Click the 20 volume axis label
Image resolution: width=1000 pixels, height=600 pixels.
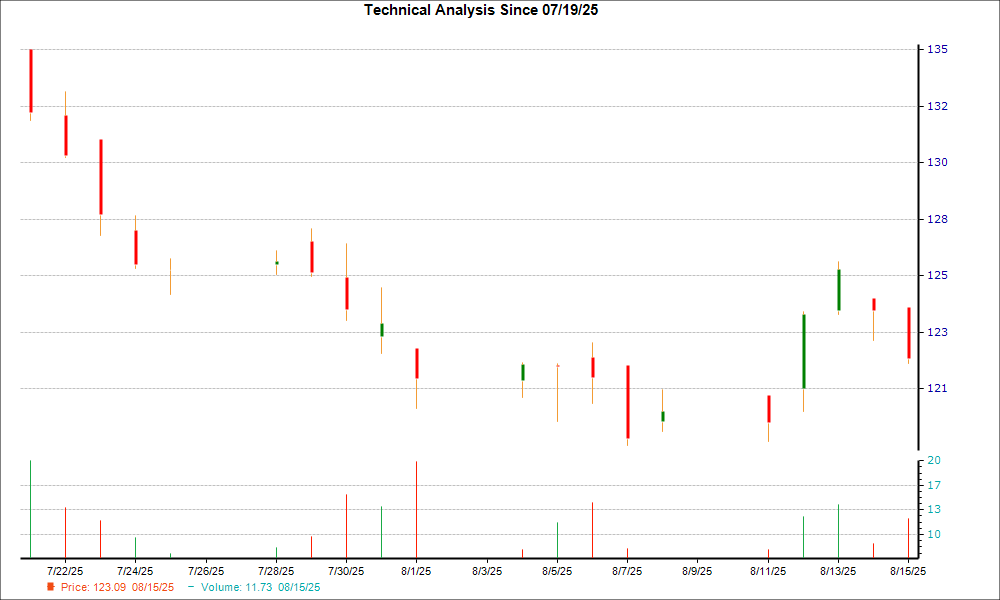pyautogui.click(x=934, y=460)
